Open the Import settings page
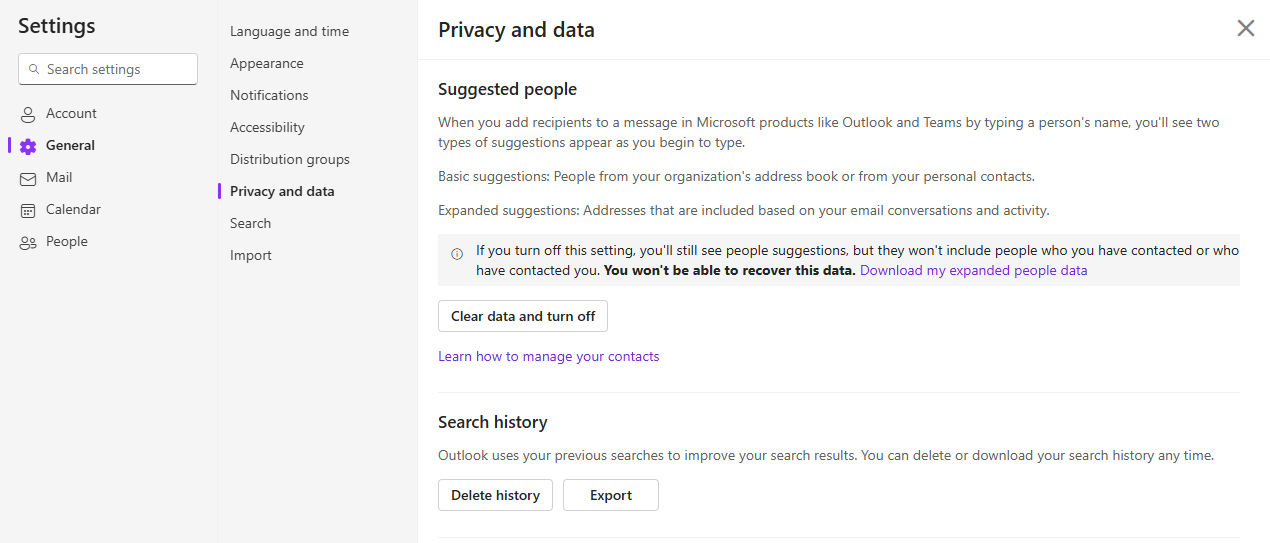This screenshot has height=543, width=1270. click(x=250, y=255)
